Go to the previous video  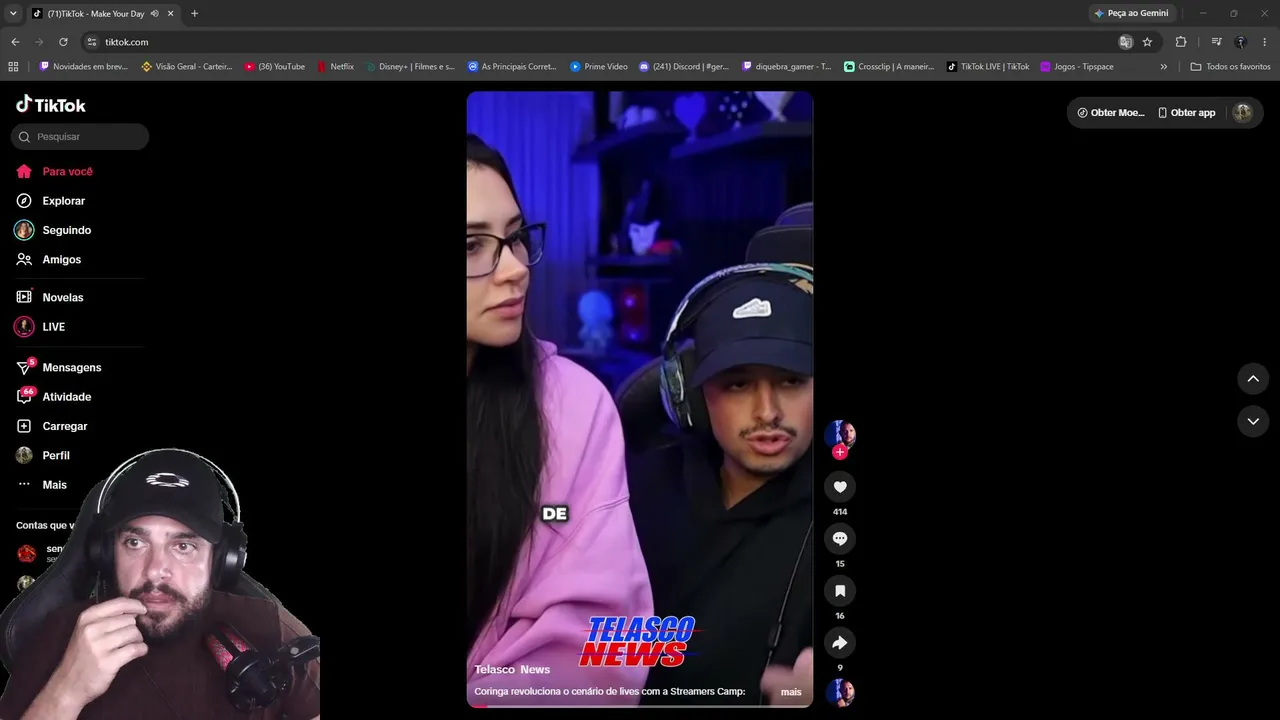(x=1253, y=379)
